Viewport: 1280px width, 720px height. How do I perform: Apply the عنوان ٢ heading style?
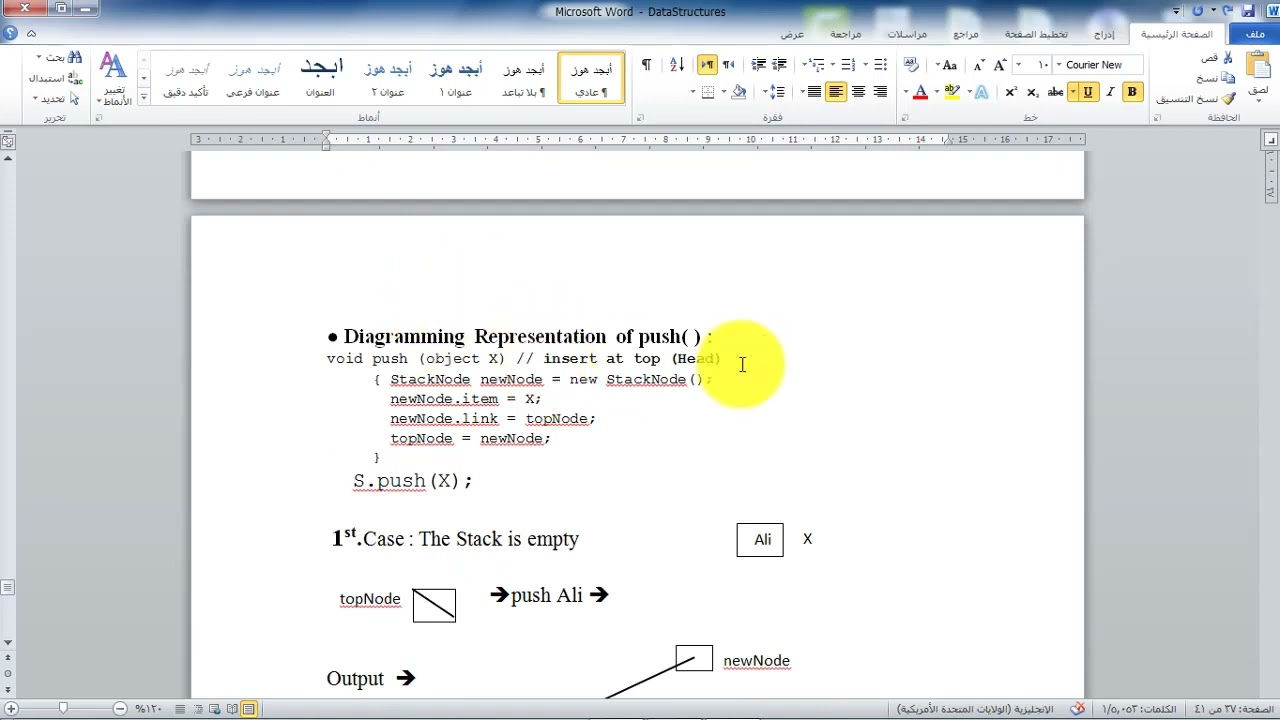[388, 78]
